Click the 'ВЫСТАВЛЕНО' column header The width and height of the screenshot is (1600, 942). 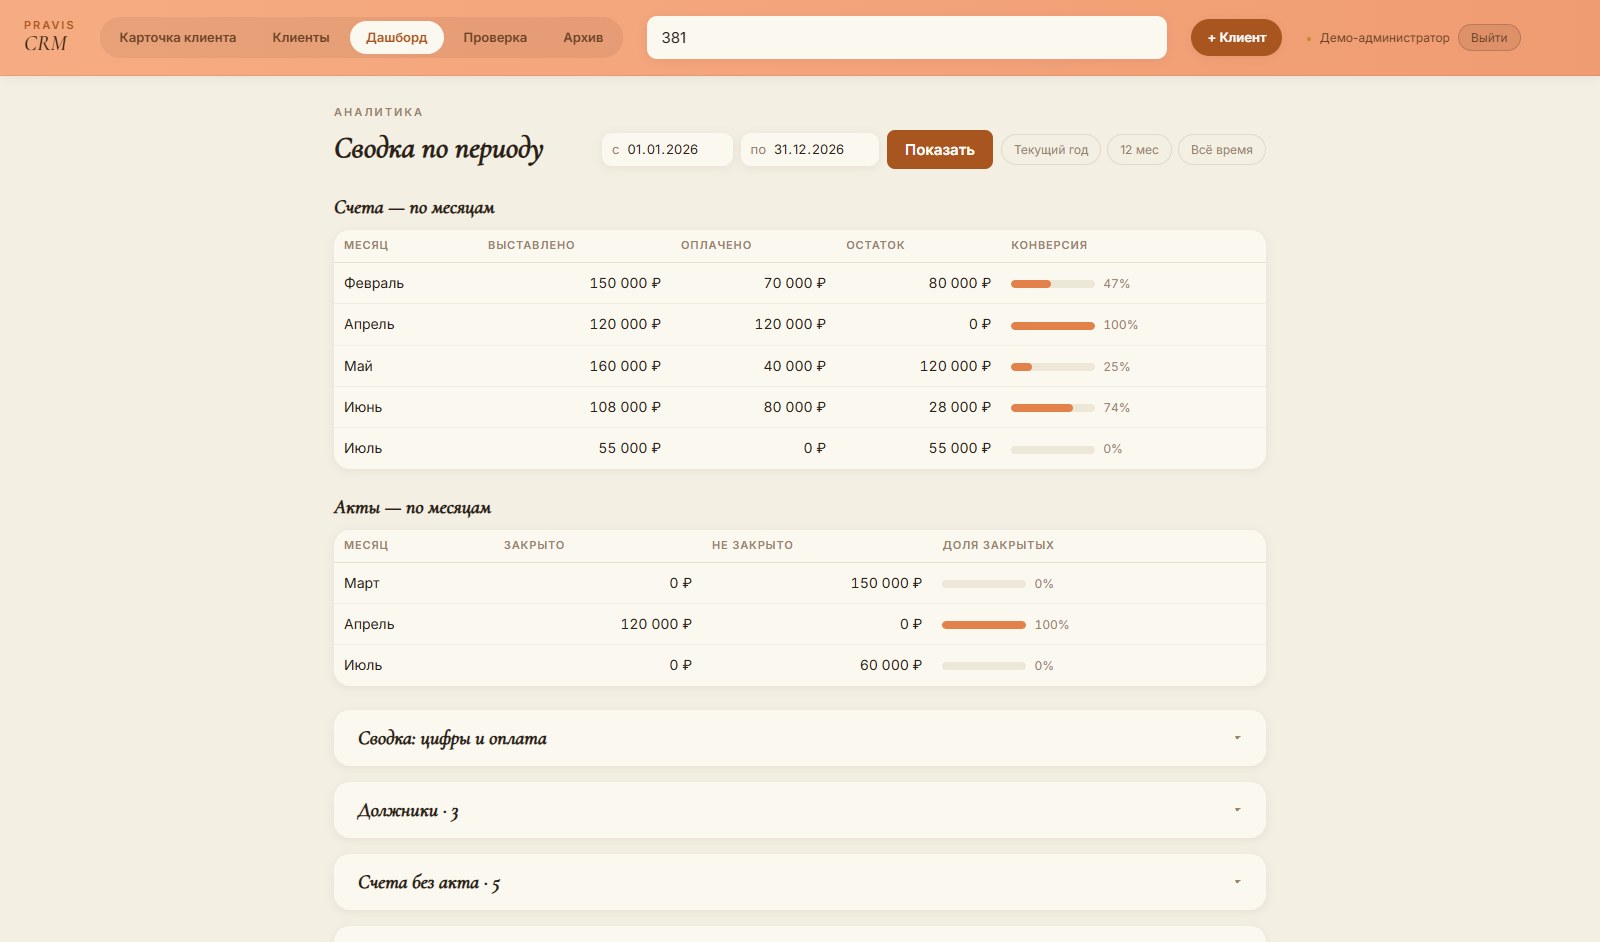tap(531, 245)
